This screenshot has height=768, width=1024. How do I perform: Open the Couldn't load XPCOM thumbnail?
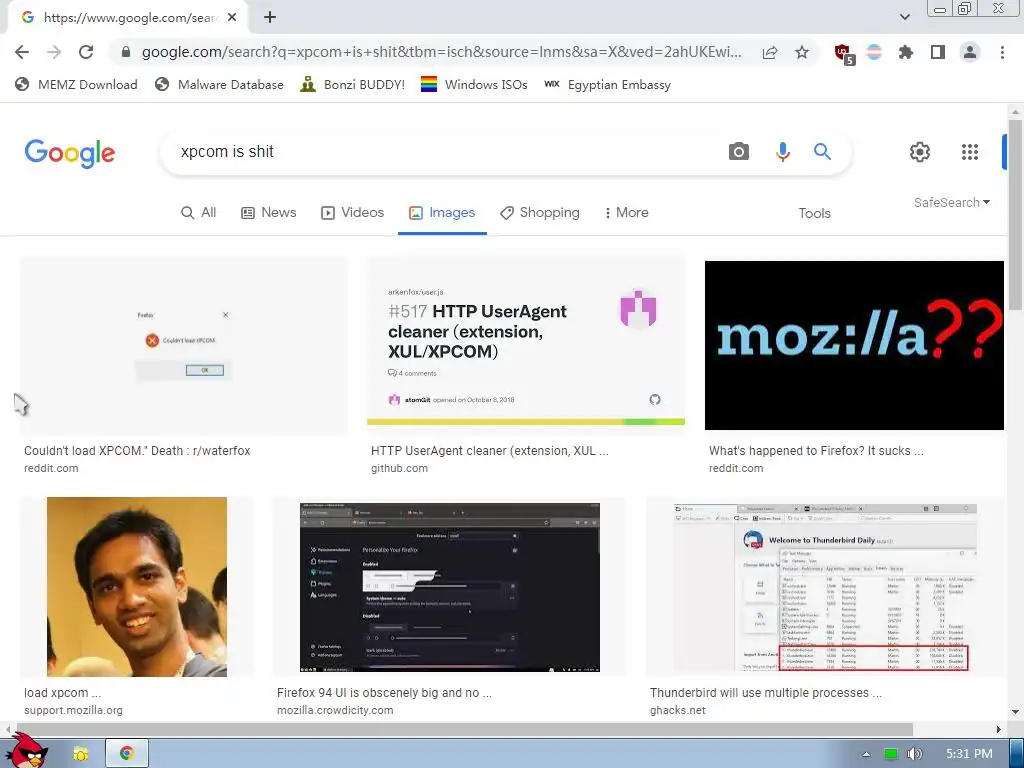(x=184, y=345)
